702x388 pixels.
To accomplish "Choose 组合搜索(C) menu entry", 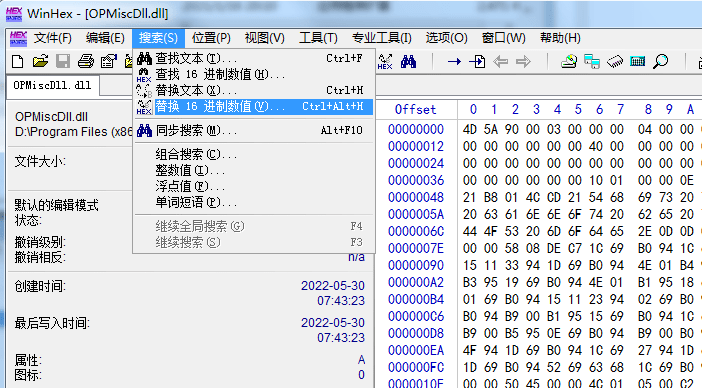I will (254, 154).
